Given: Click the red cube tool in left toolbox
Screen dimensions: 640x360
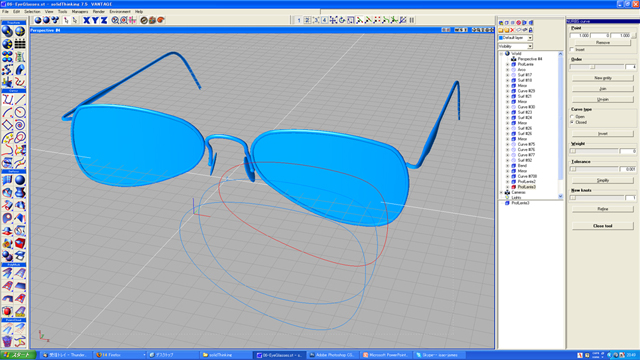Looking at the screenshot, I should point(20,244).
